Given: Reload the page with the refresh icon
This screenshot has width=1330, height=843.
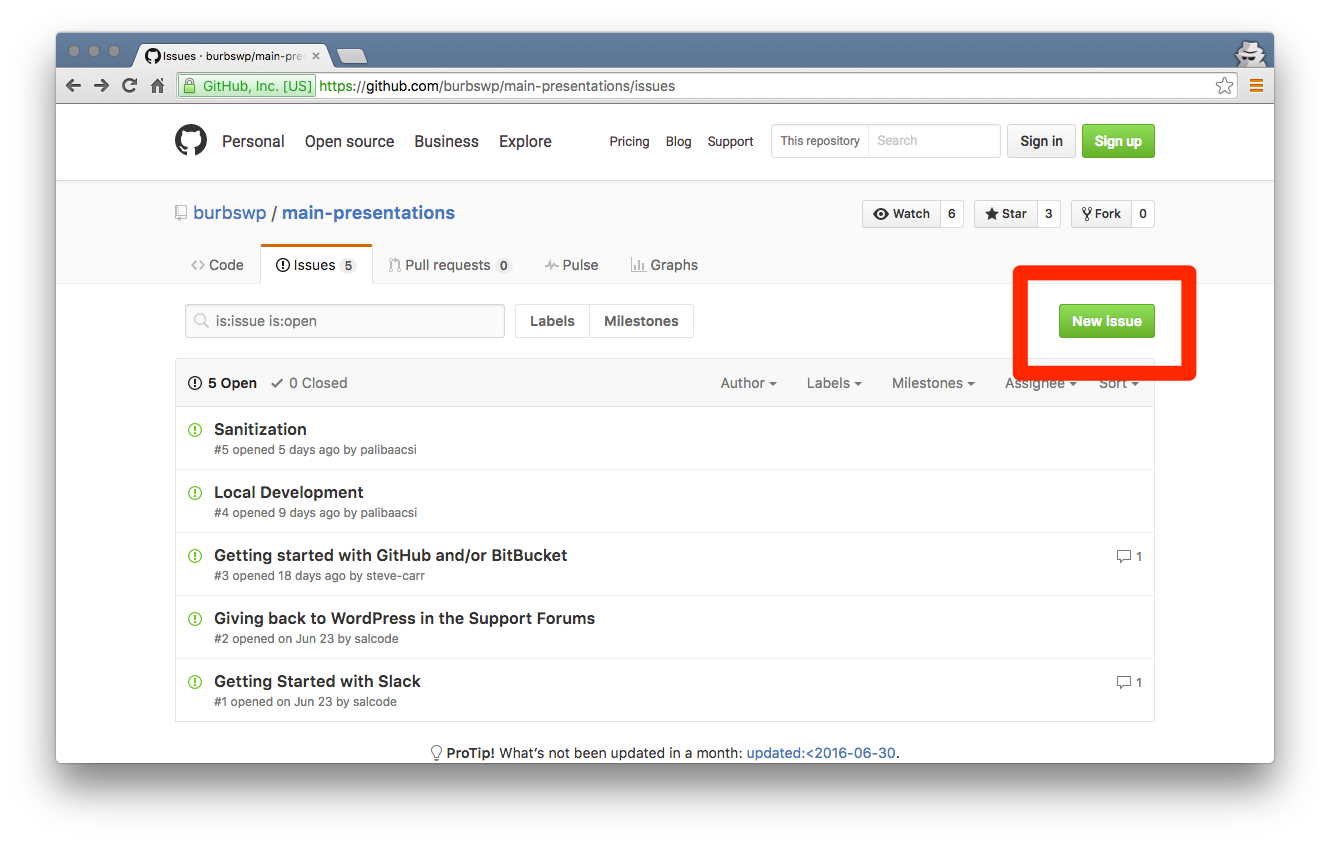Looking at the screenshot, I should click(x=129, y=86).
